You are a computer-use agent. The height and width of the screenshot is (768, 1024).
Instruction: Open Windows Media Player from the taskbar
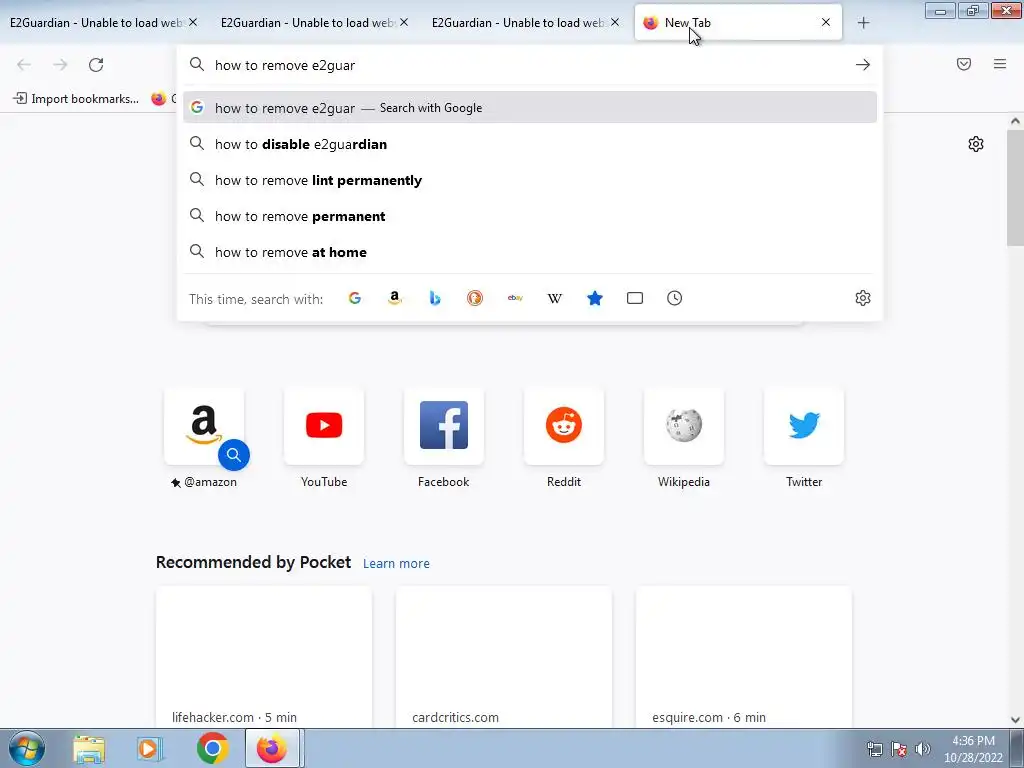(x=150, y=748)
